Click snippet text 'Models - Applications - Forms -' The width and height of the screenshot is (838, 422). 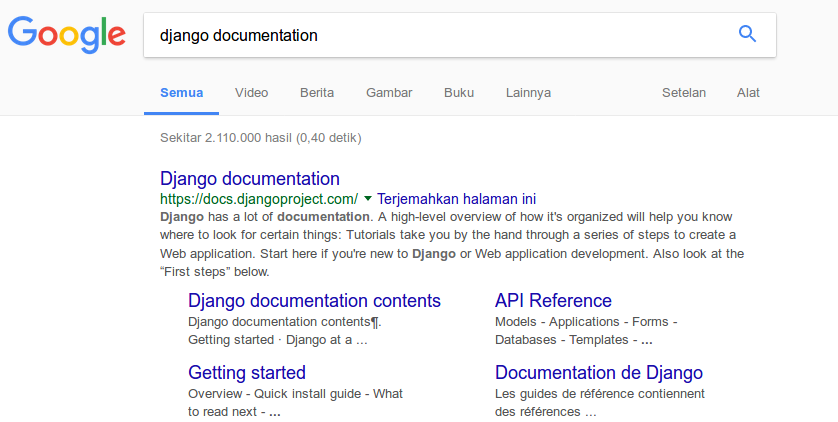[586, 322]
